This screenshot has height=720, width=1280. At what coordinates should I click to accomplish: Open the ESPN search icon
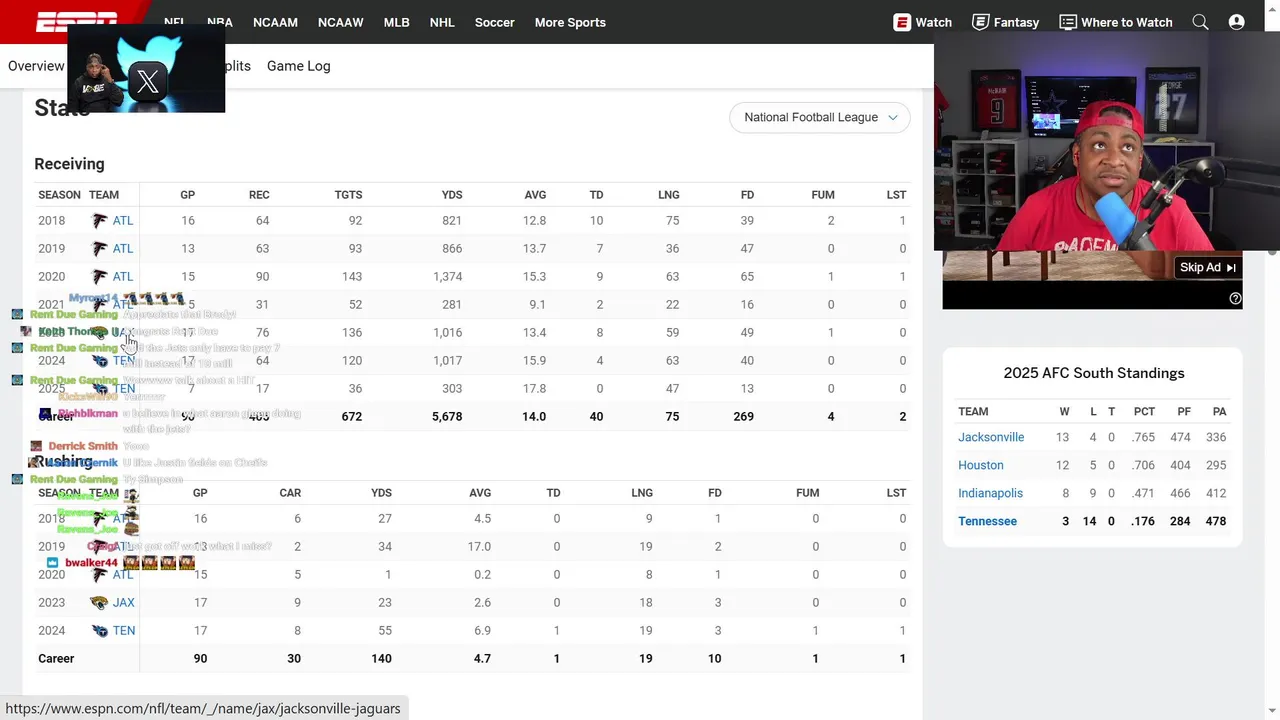pyautogui.click(x=1200, y=22)
